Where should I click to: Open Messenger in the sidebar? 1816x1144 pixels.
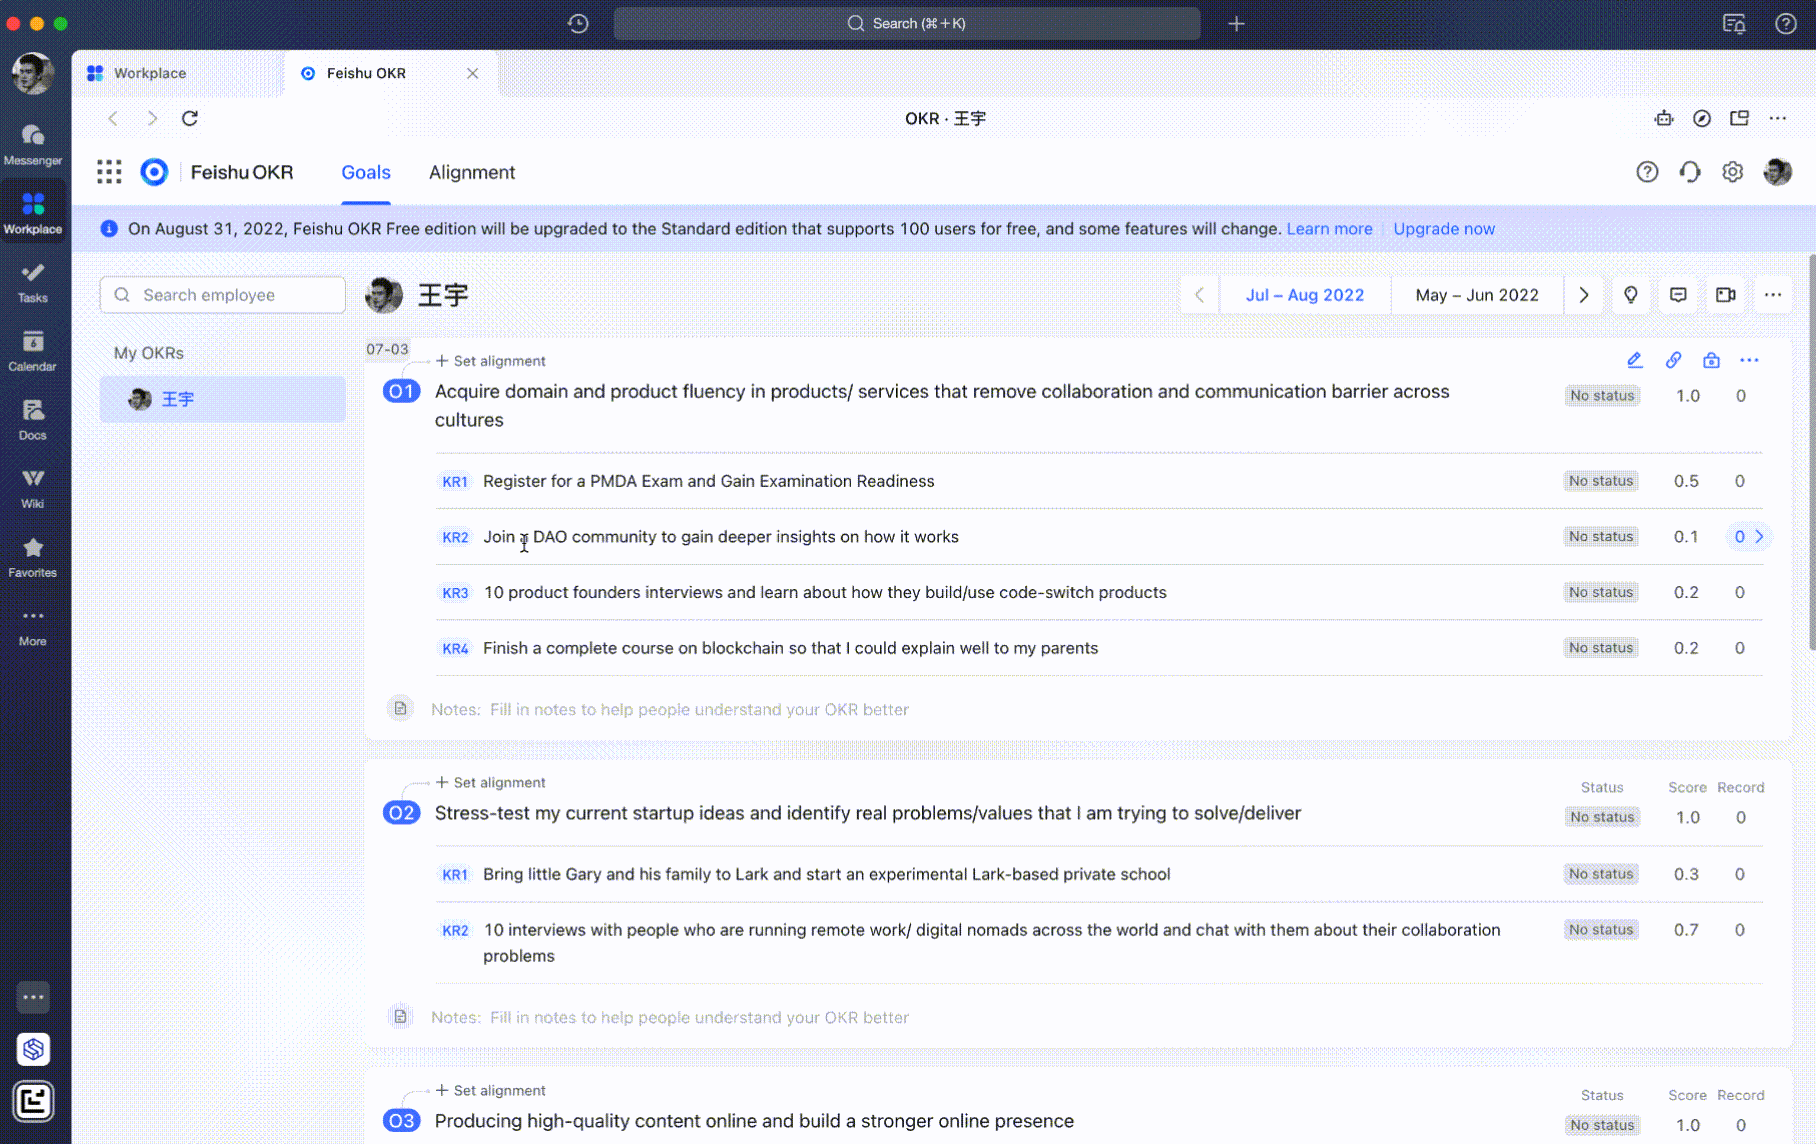(x=32, y=144)
